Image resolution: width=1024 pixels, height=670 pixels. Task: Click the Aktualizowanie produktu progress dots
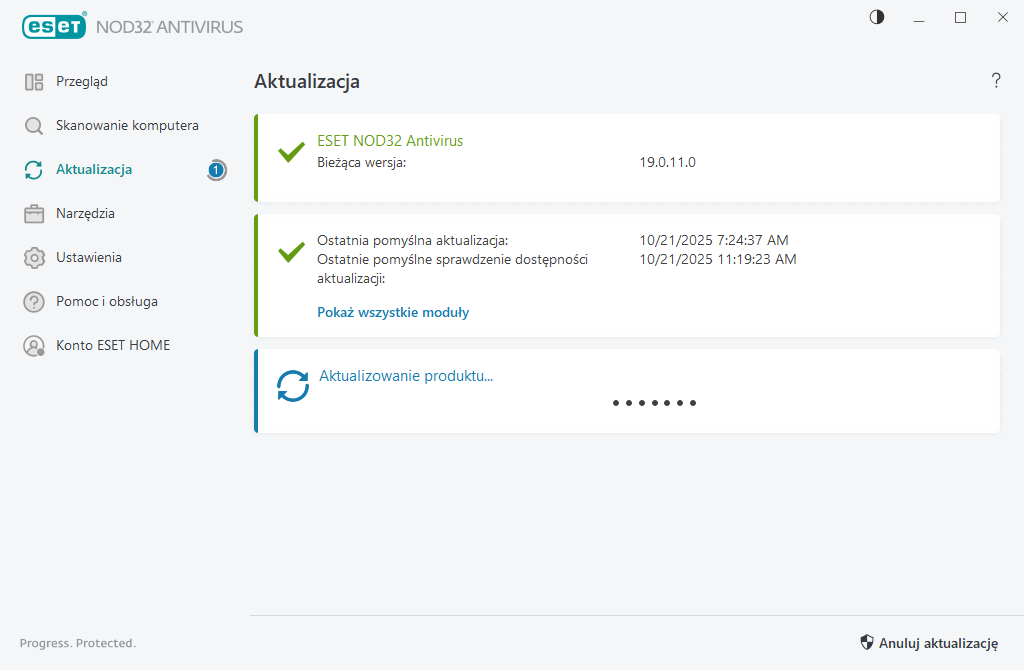pyautogui.click(x=654, y=403)
